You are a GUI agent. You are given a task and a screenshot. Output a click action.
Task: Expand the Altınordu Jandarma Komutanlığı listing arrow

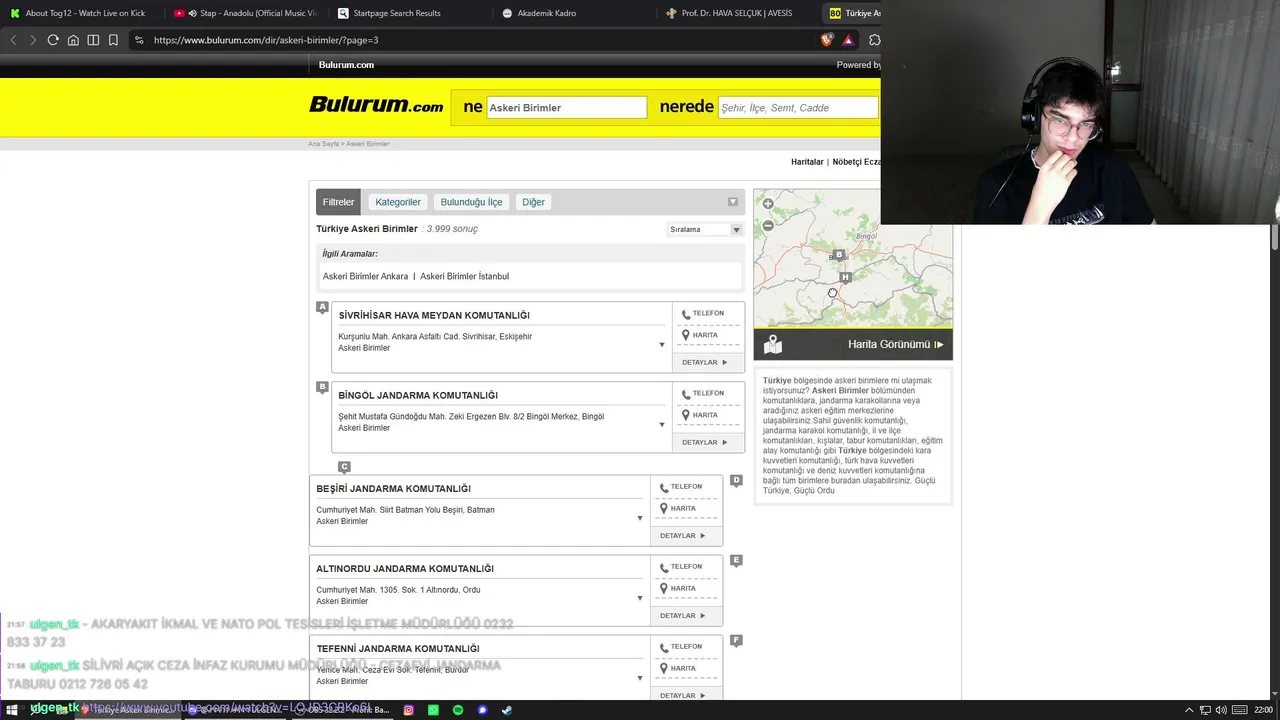pyautogui.click(x=639, y=598)
